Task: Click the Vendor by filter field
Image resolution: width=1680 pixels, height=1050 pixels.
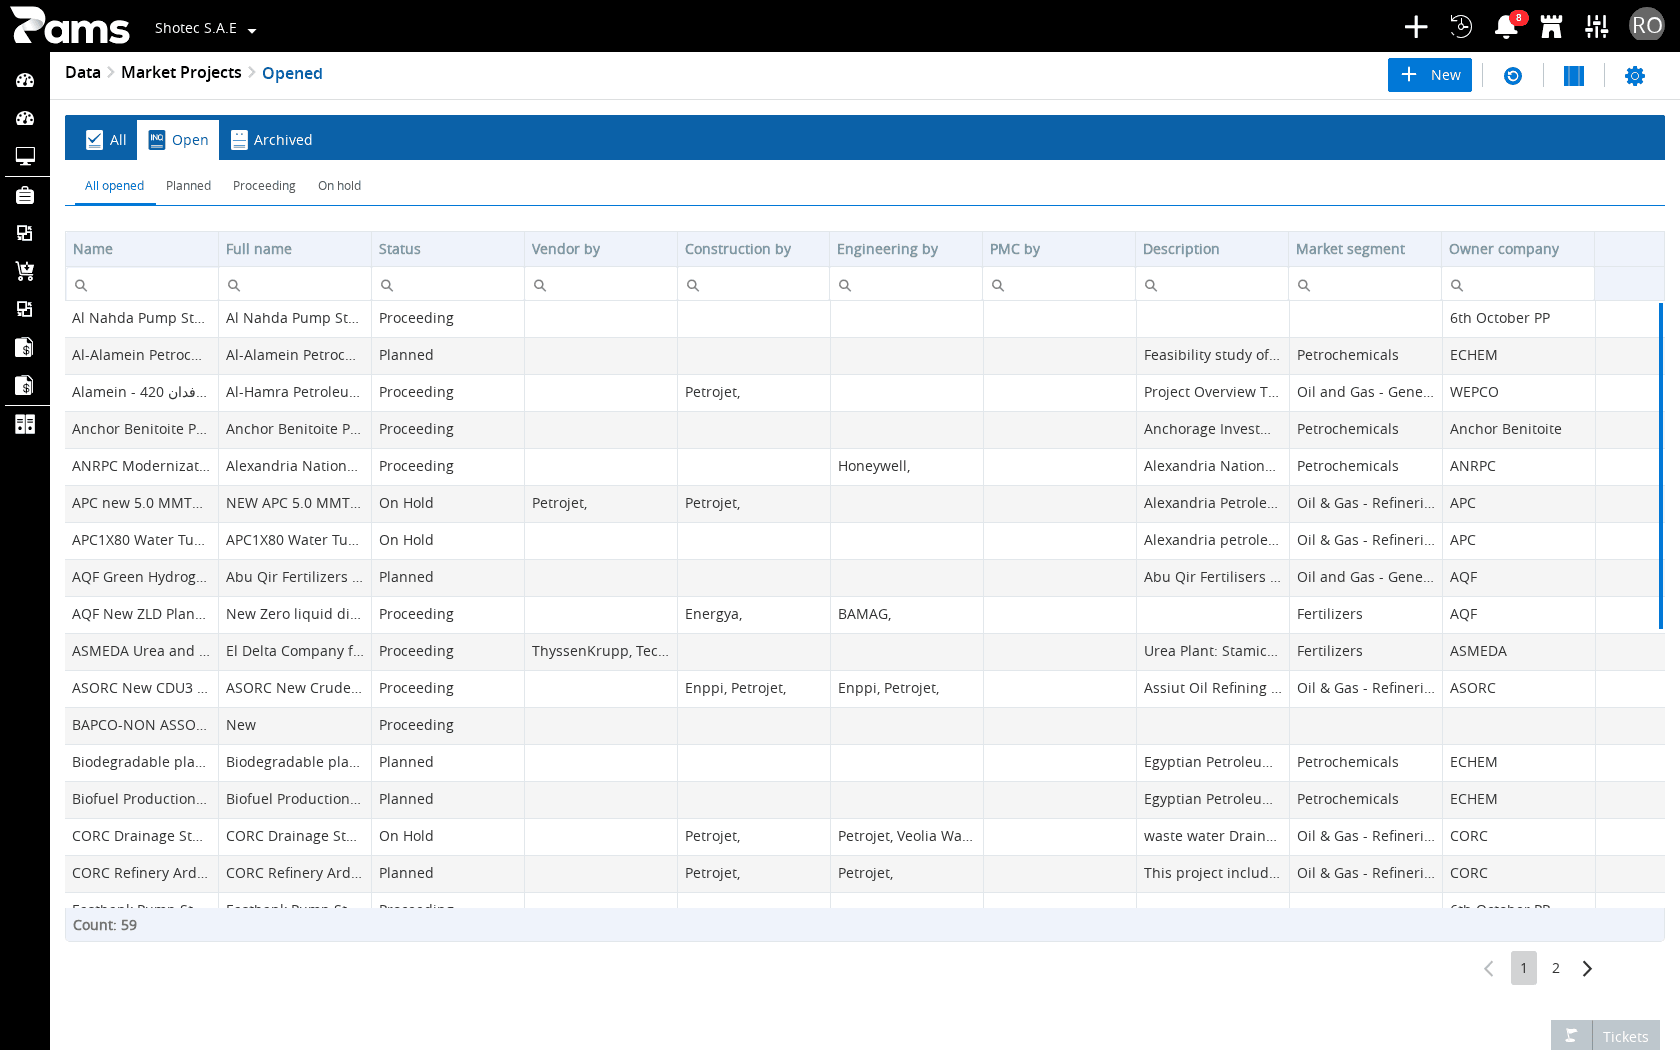Action: [x=601, y=284]
